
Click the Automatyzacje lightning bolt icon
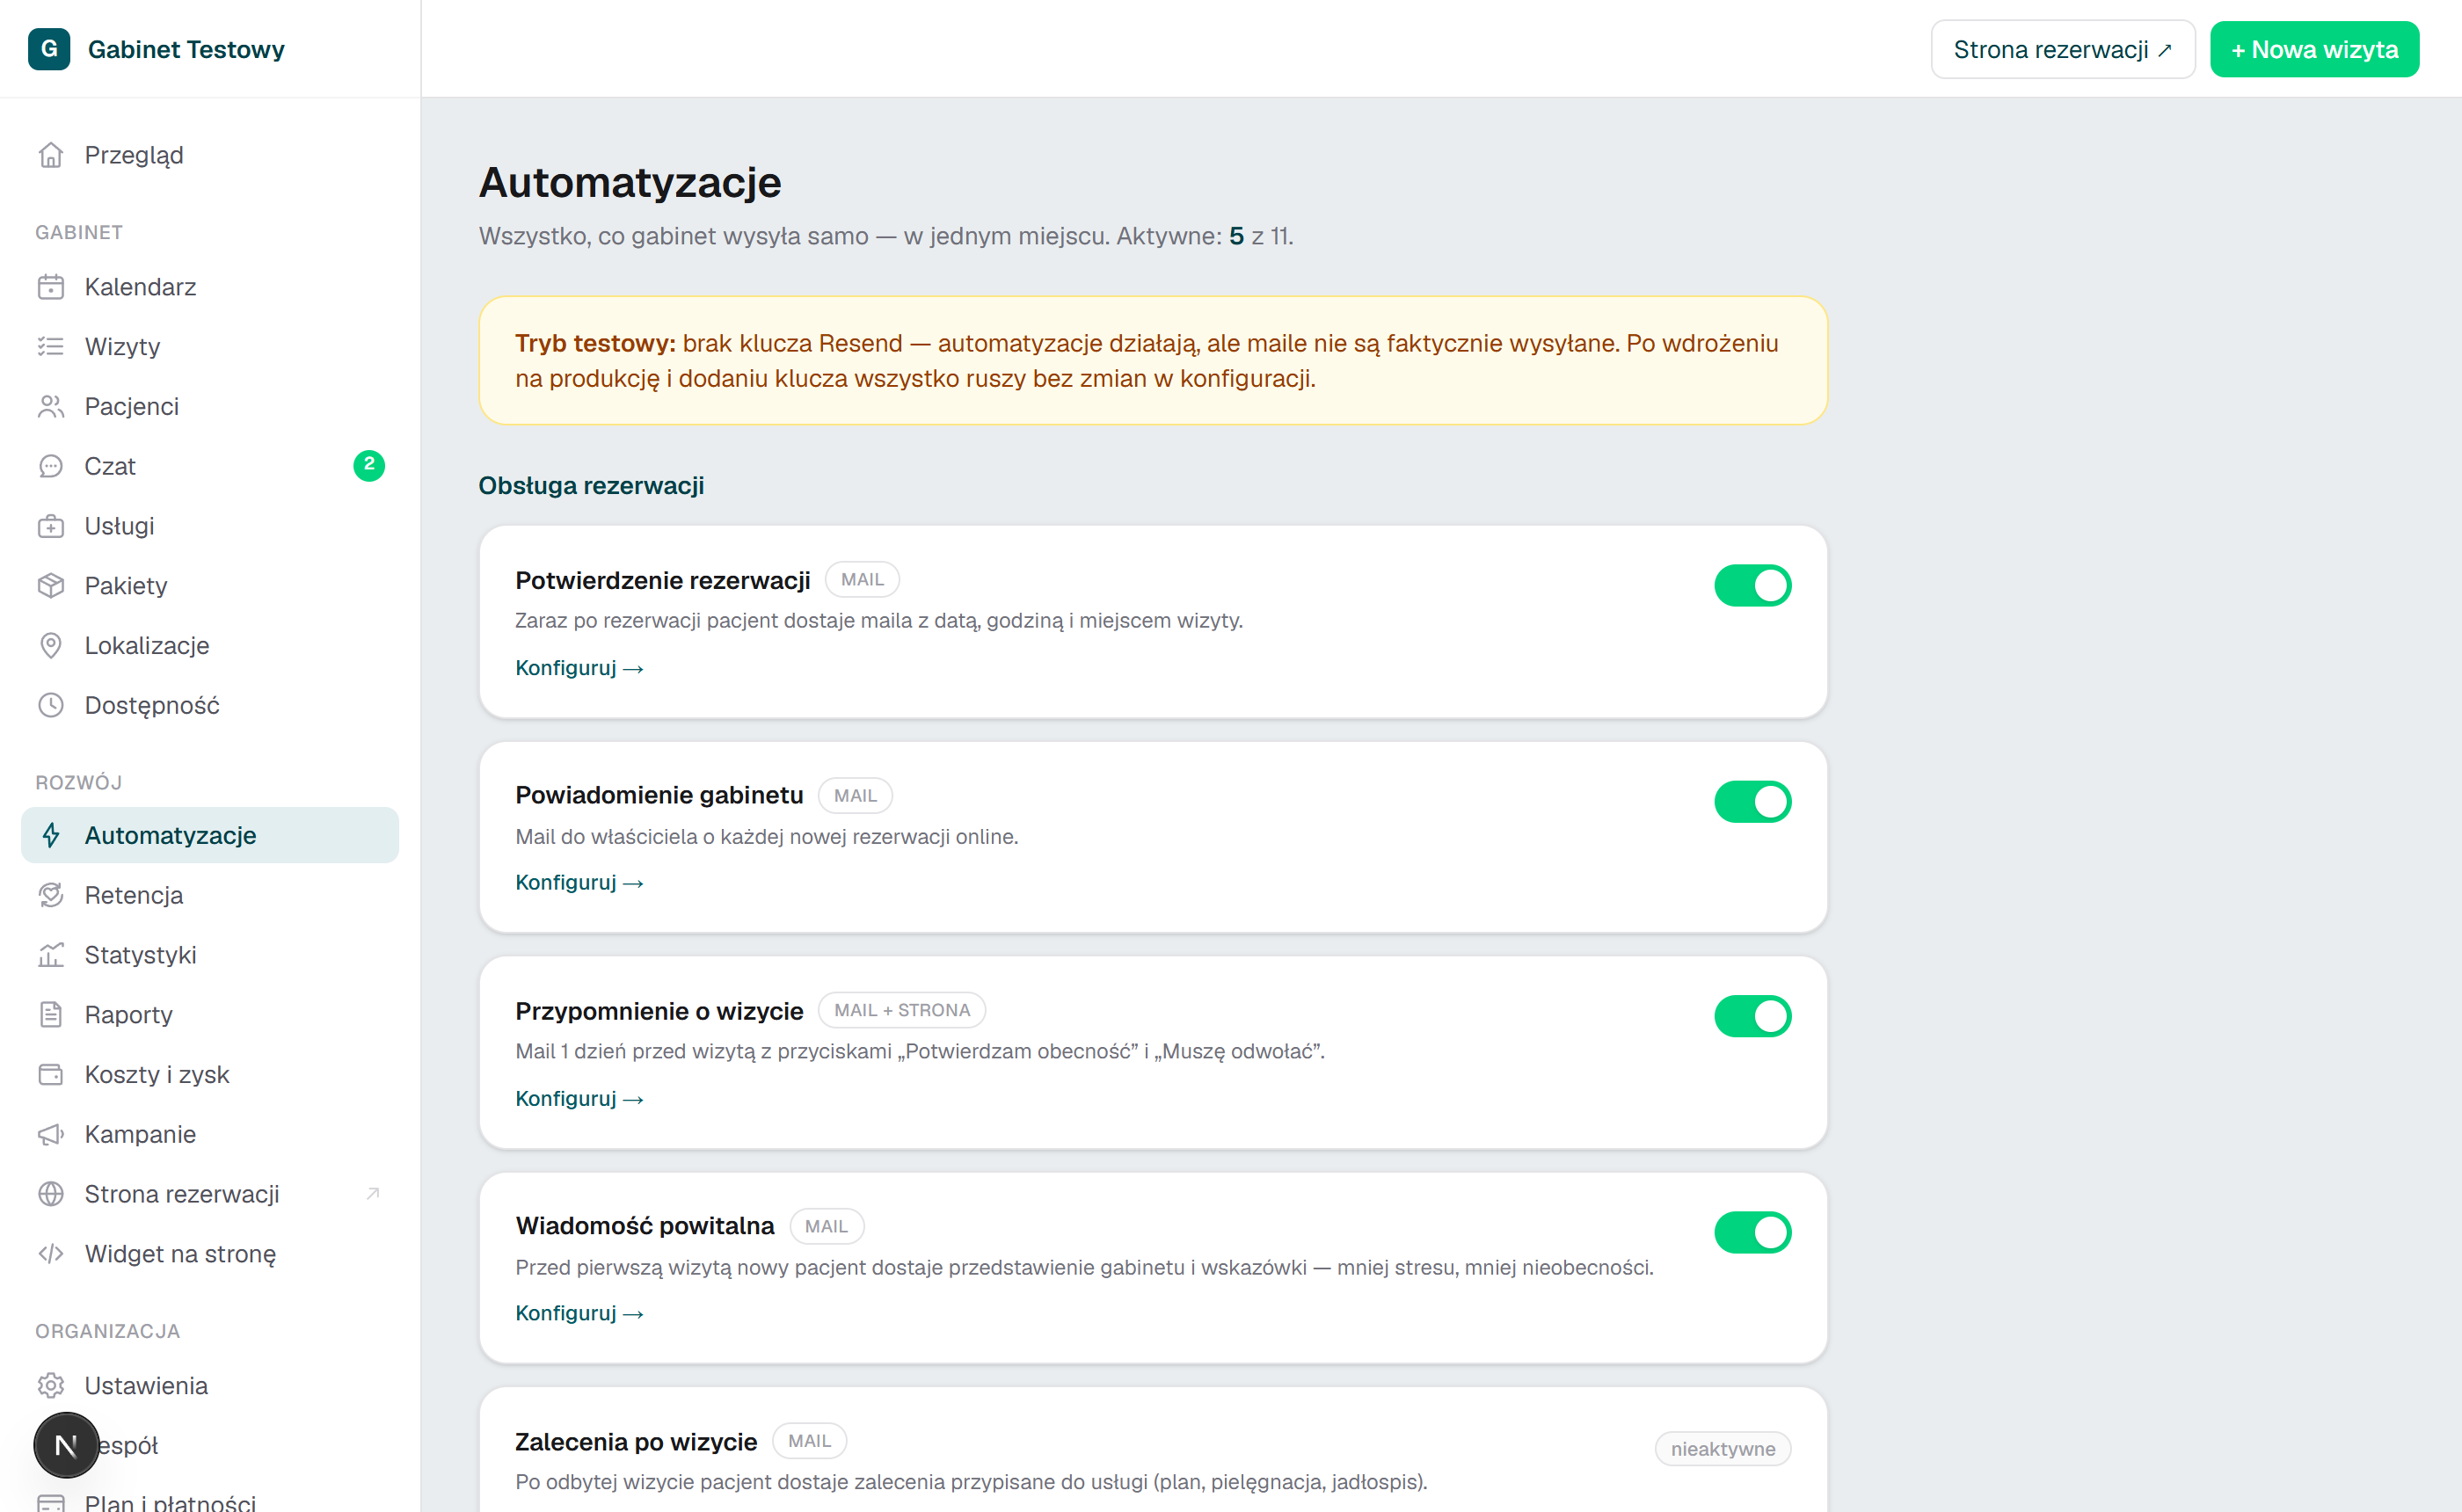coord(51,835)
